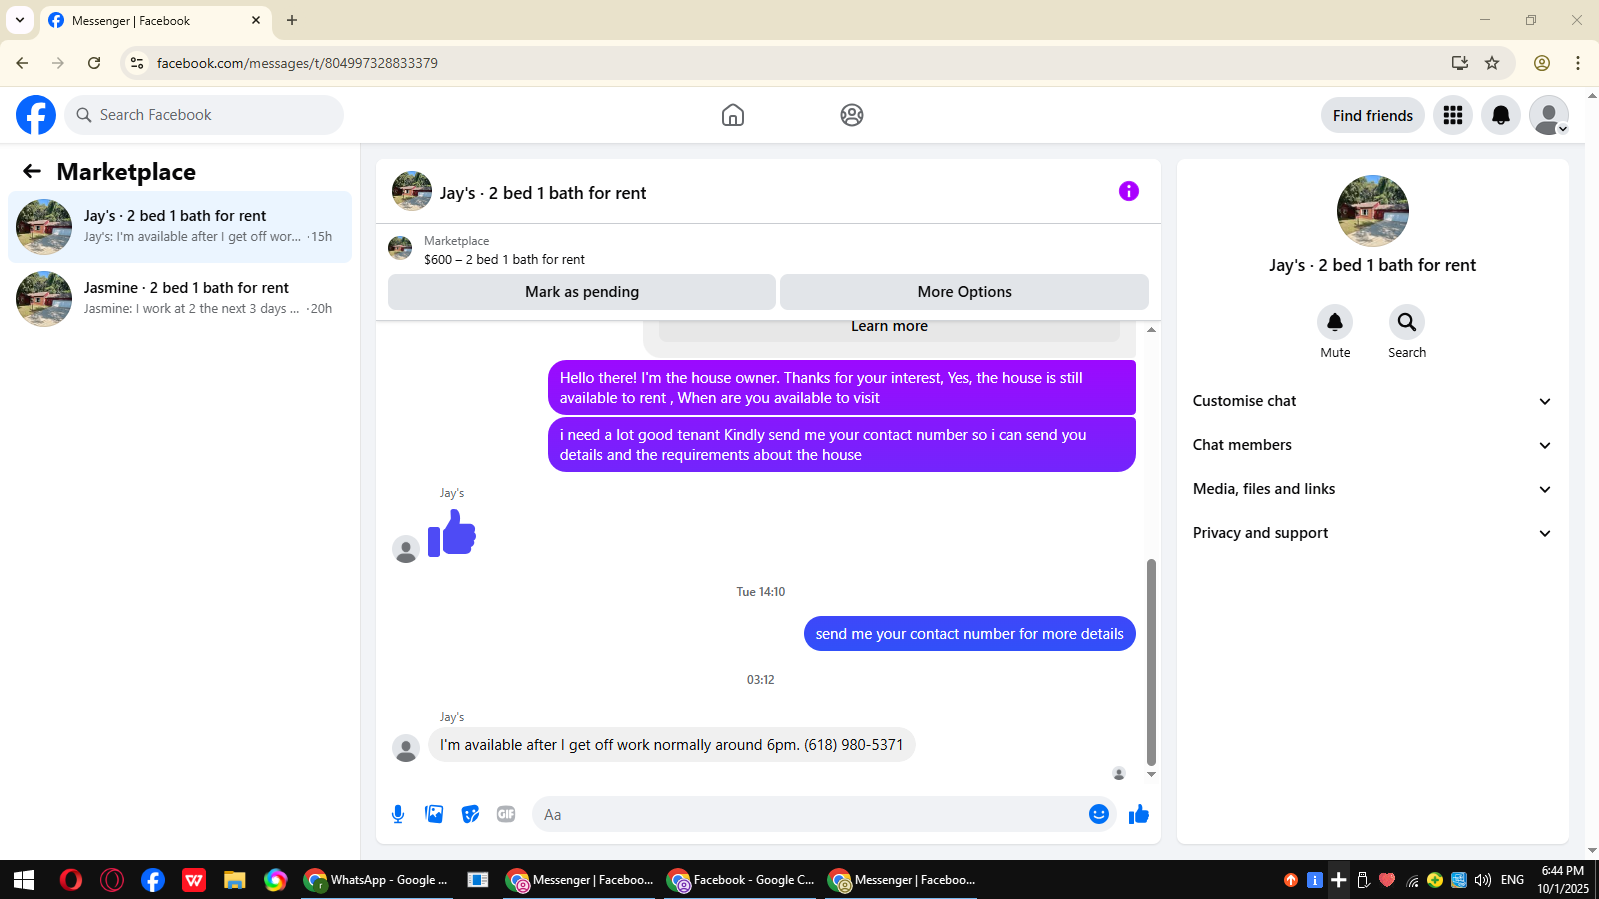The image size is (1599, 899).
Task: Open the taskbar clock showing 6:44 PM
Action: (x=1562, y=880)
